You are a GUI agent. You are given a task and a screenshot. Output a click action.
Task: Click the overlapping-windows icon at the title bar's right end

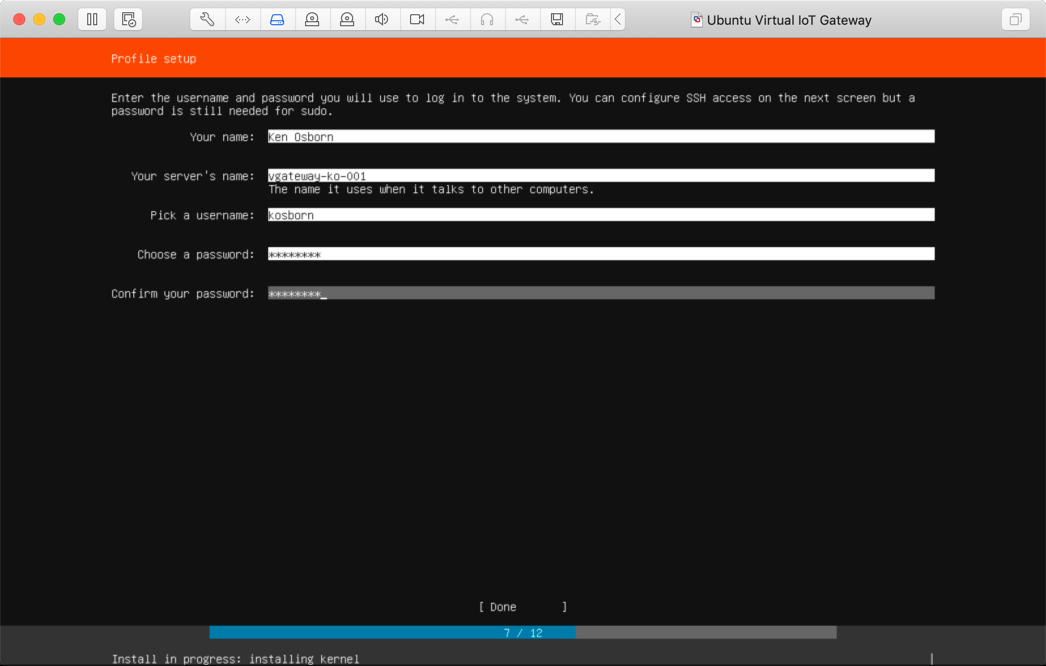tap(1015, 19)
